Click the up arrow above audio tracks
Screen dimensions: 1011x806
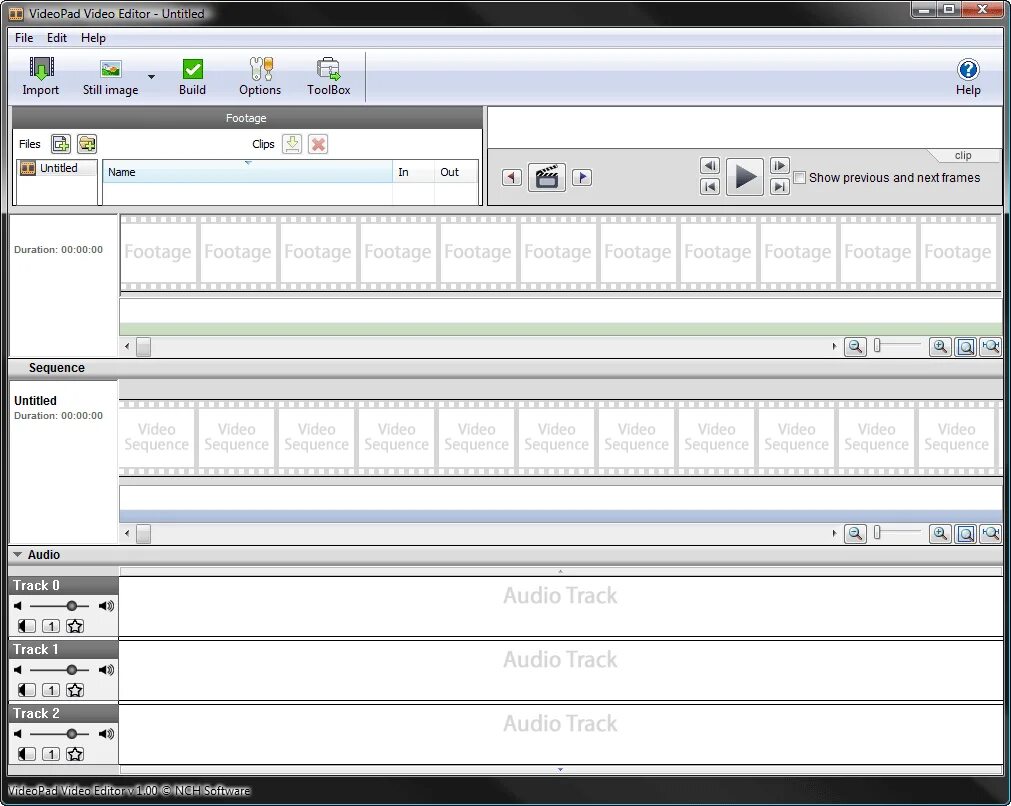point(560,571)
